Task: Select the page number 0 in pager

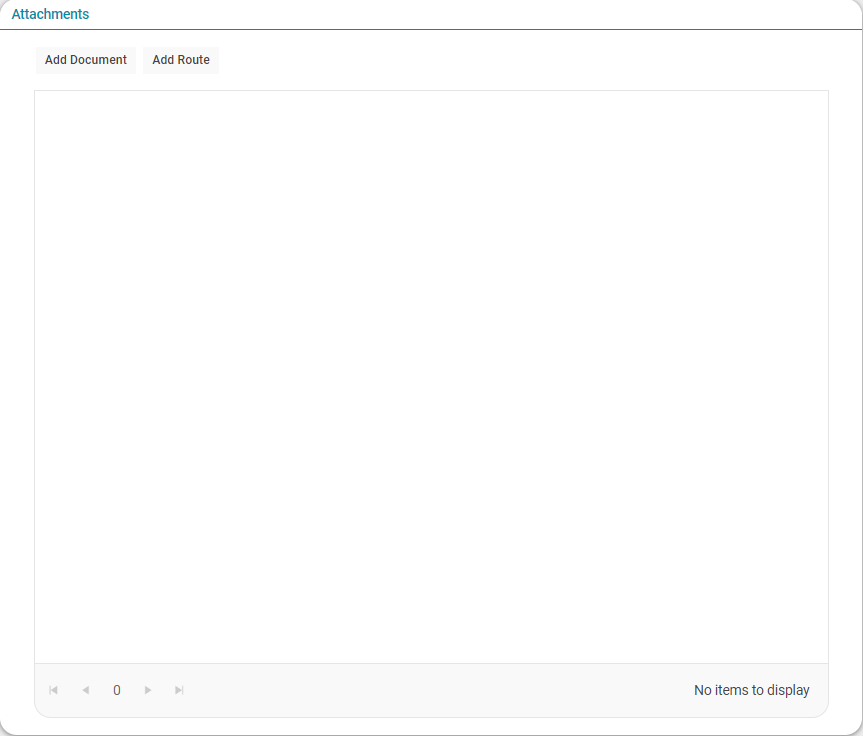Action: coord(117,690)
